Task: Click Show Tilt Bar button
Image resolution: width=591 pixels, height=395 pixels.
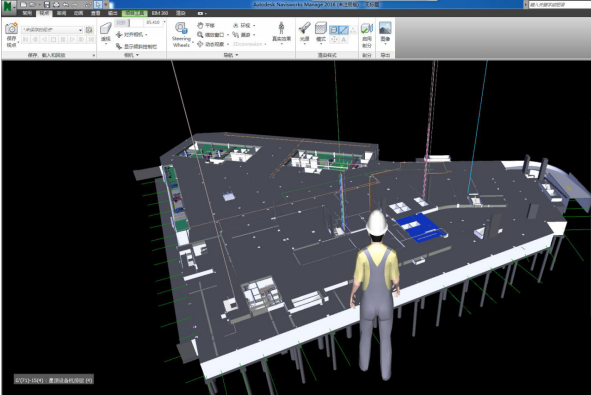Action: click(136, 46)
